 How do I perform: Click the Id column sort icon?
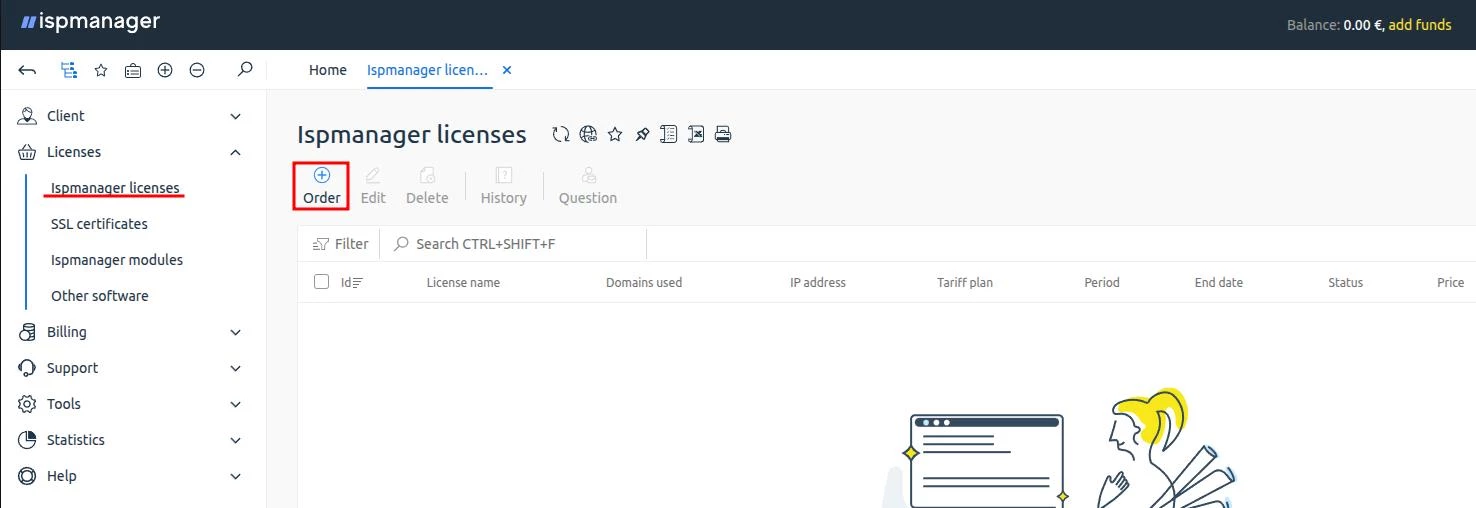pyautogui.click(x=357, y=283)
